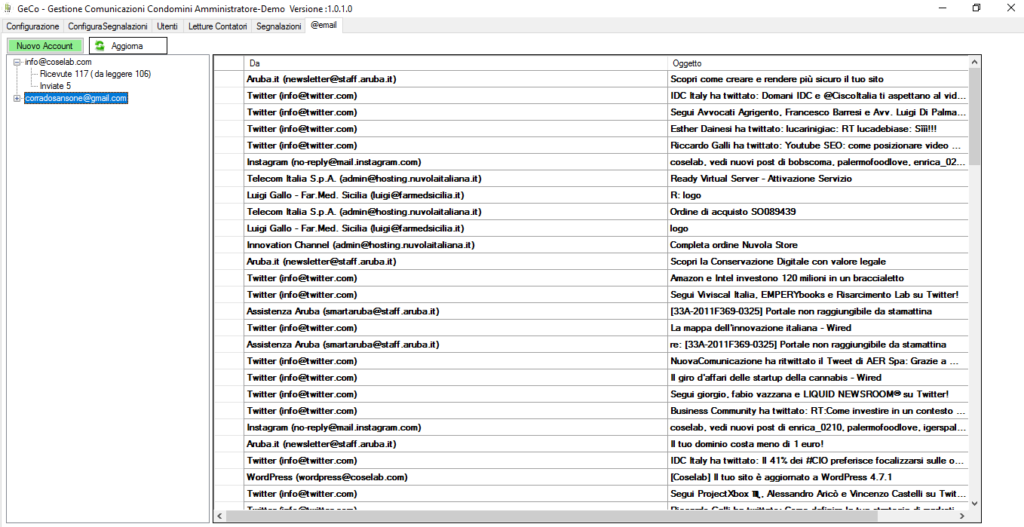
Task: Click the Aggiorna button
Action: (128, 46)
